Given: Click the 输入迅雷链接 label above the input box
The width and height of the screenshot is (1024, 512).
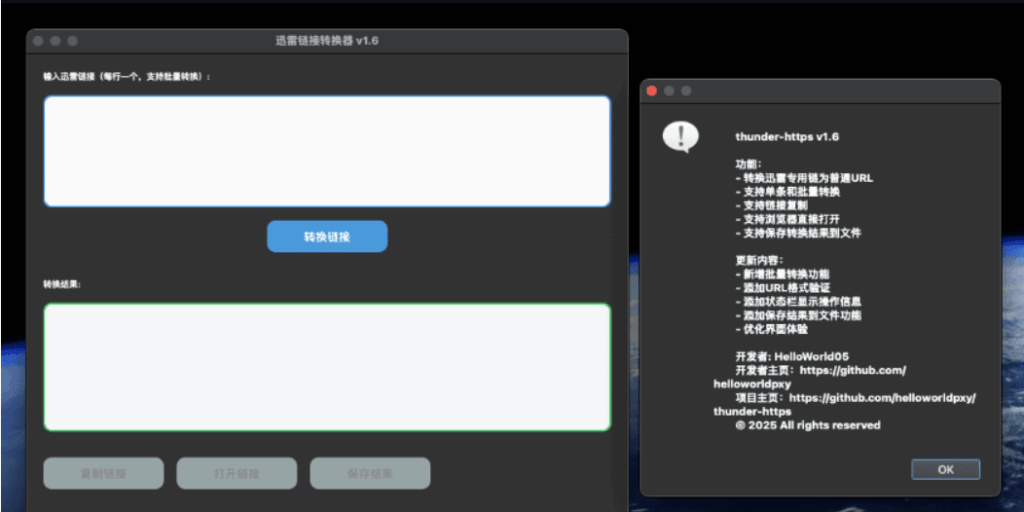Looking at the screenshot, I should click(127, 76).
